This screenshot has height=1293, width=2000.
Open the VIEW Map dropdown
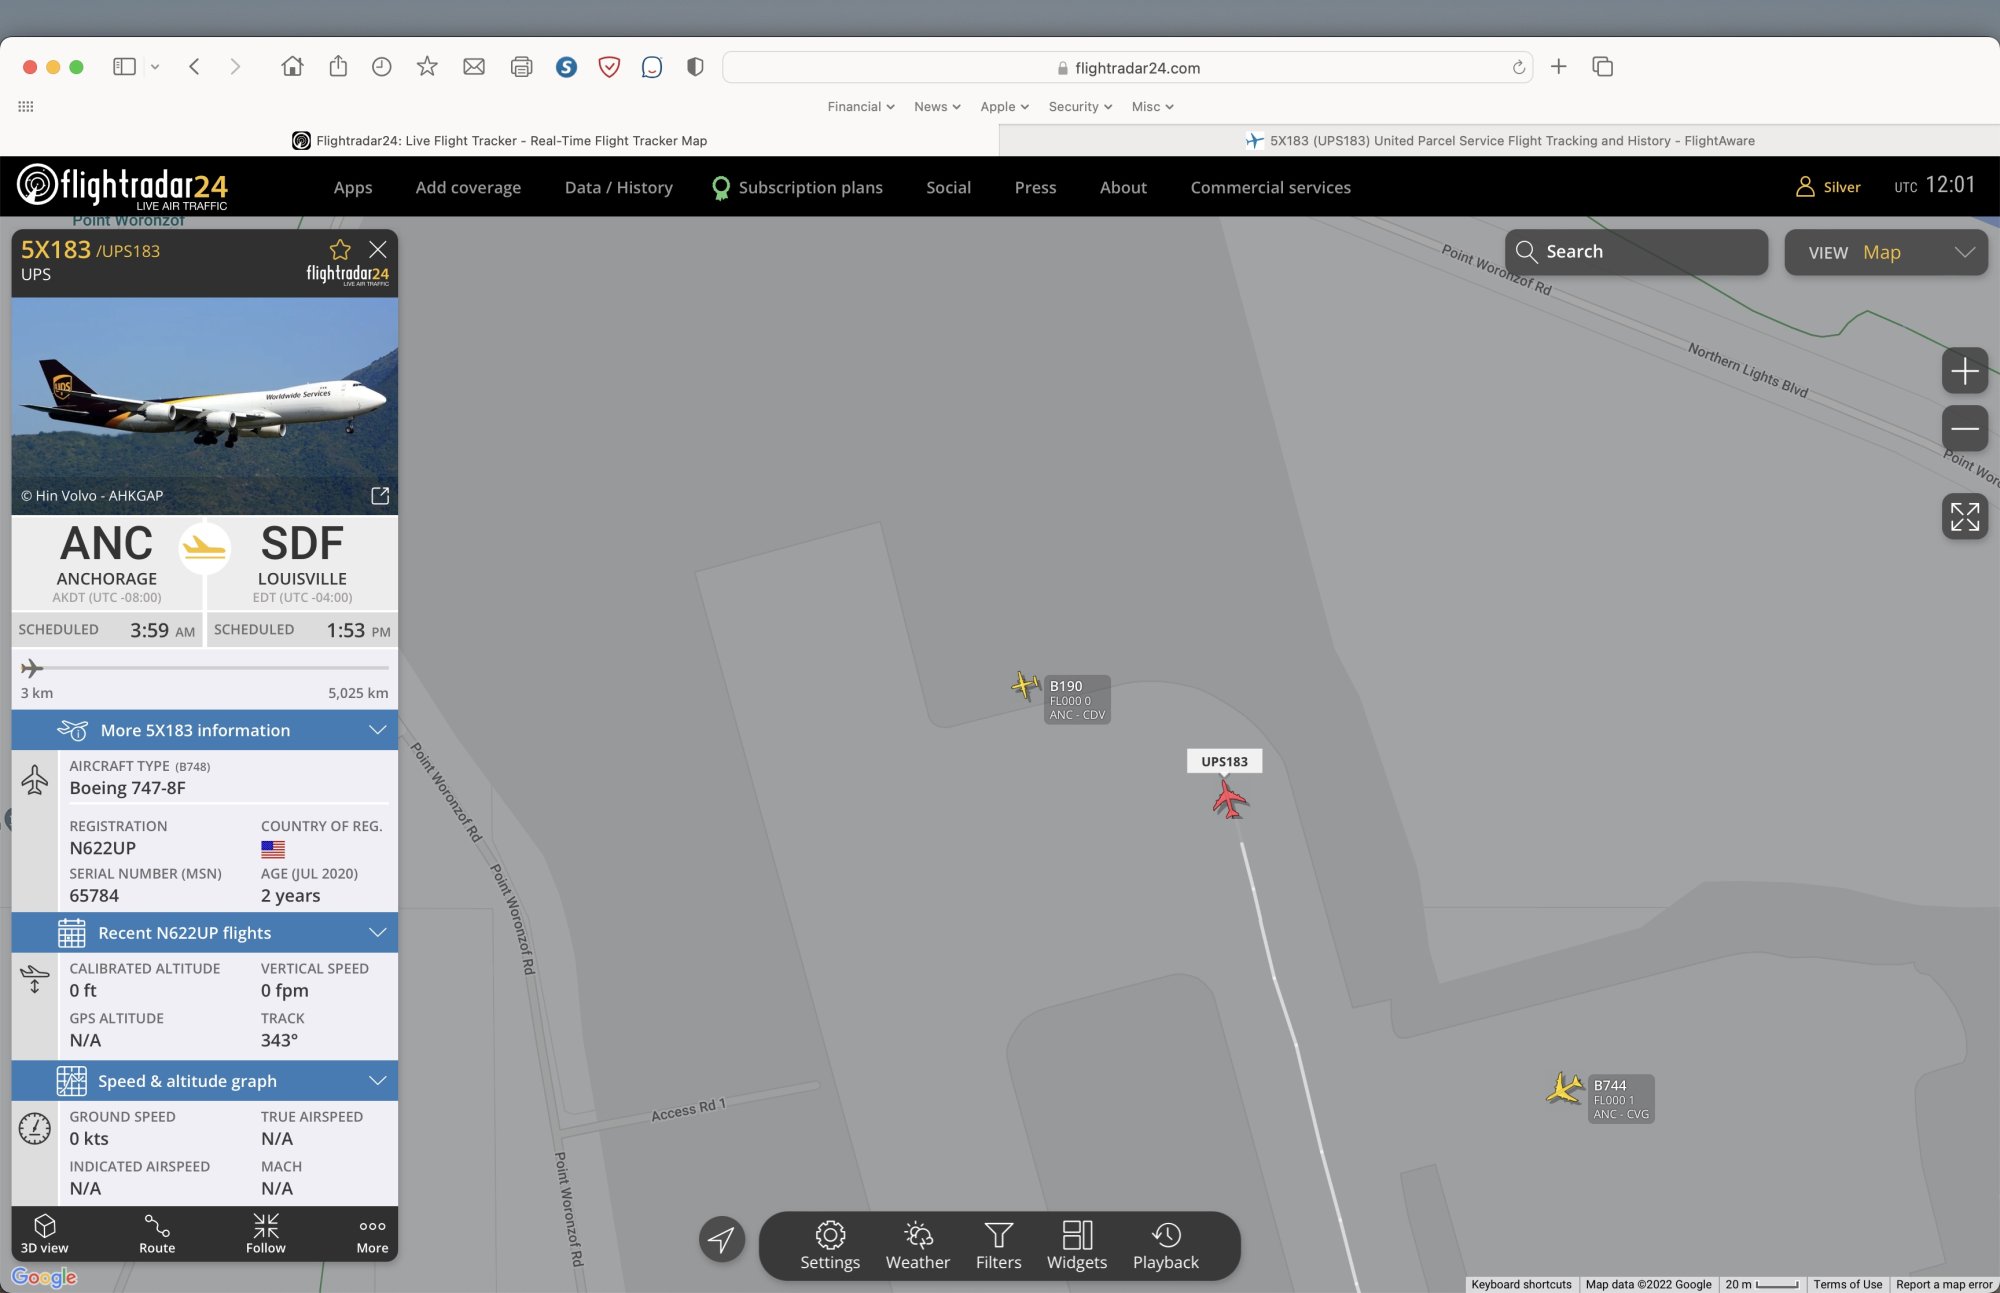coord(1886,253)
